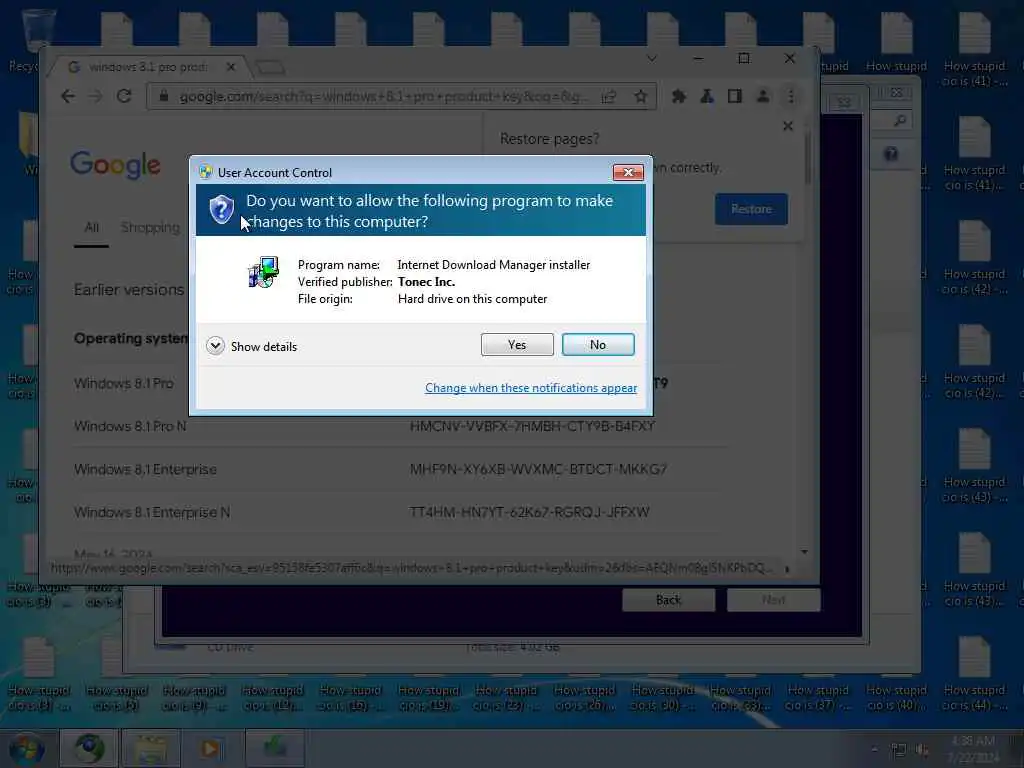Click the taskbar clock
1024x768 pixels.
[973, 749]
